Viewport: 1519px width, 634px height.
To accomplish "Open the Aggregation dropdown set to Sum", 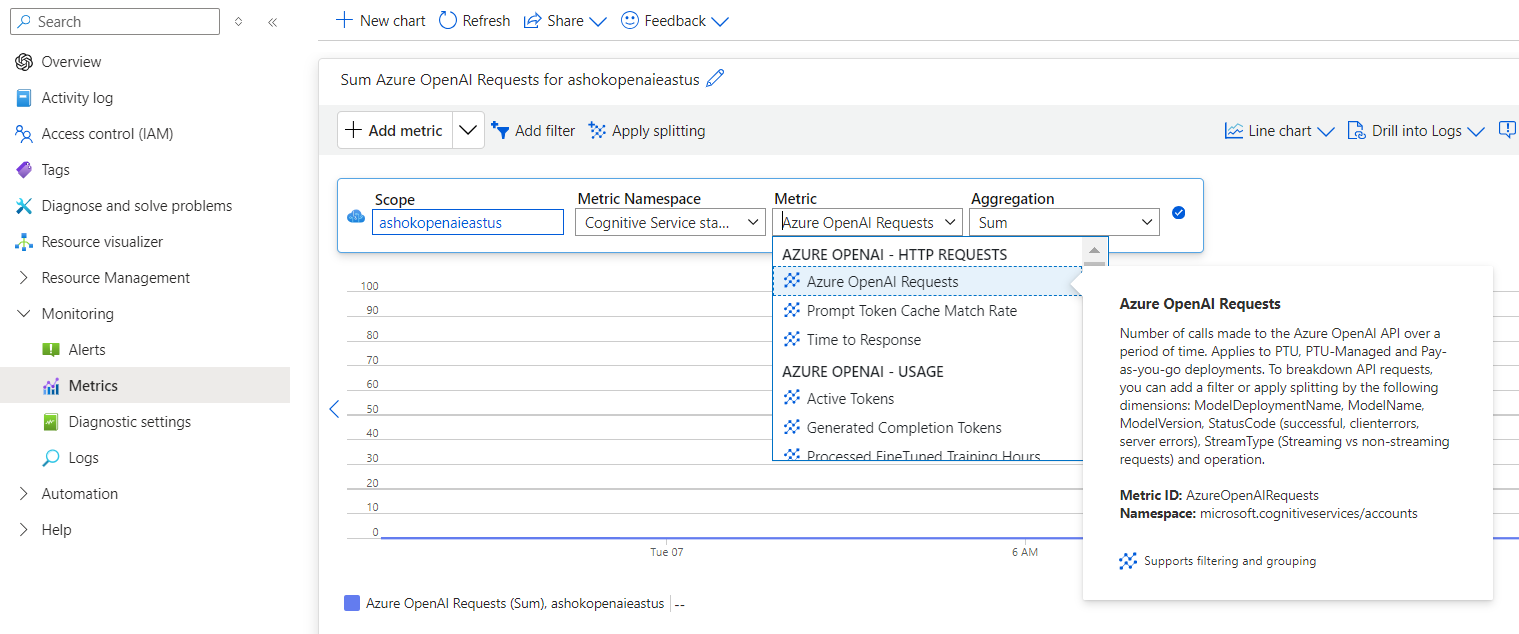I will click(x=1065, y=222).
